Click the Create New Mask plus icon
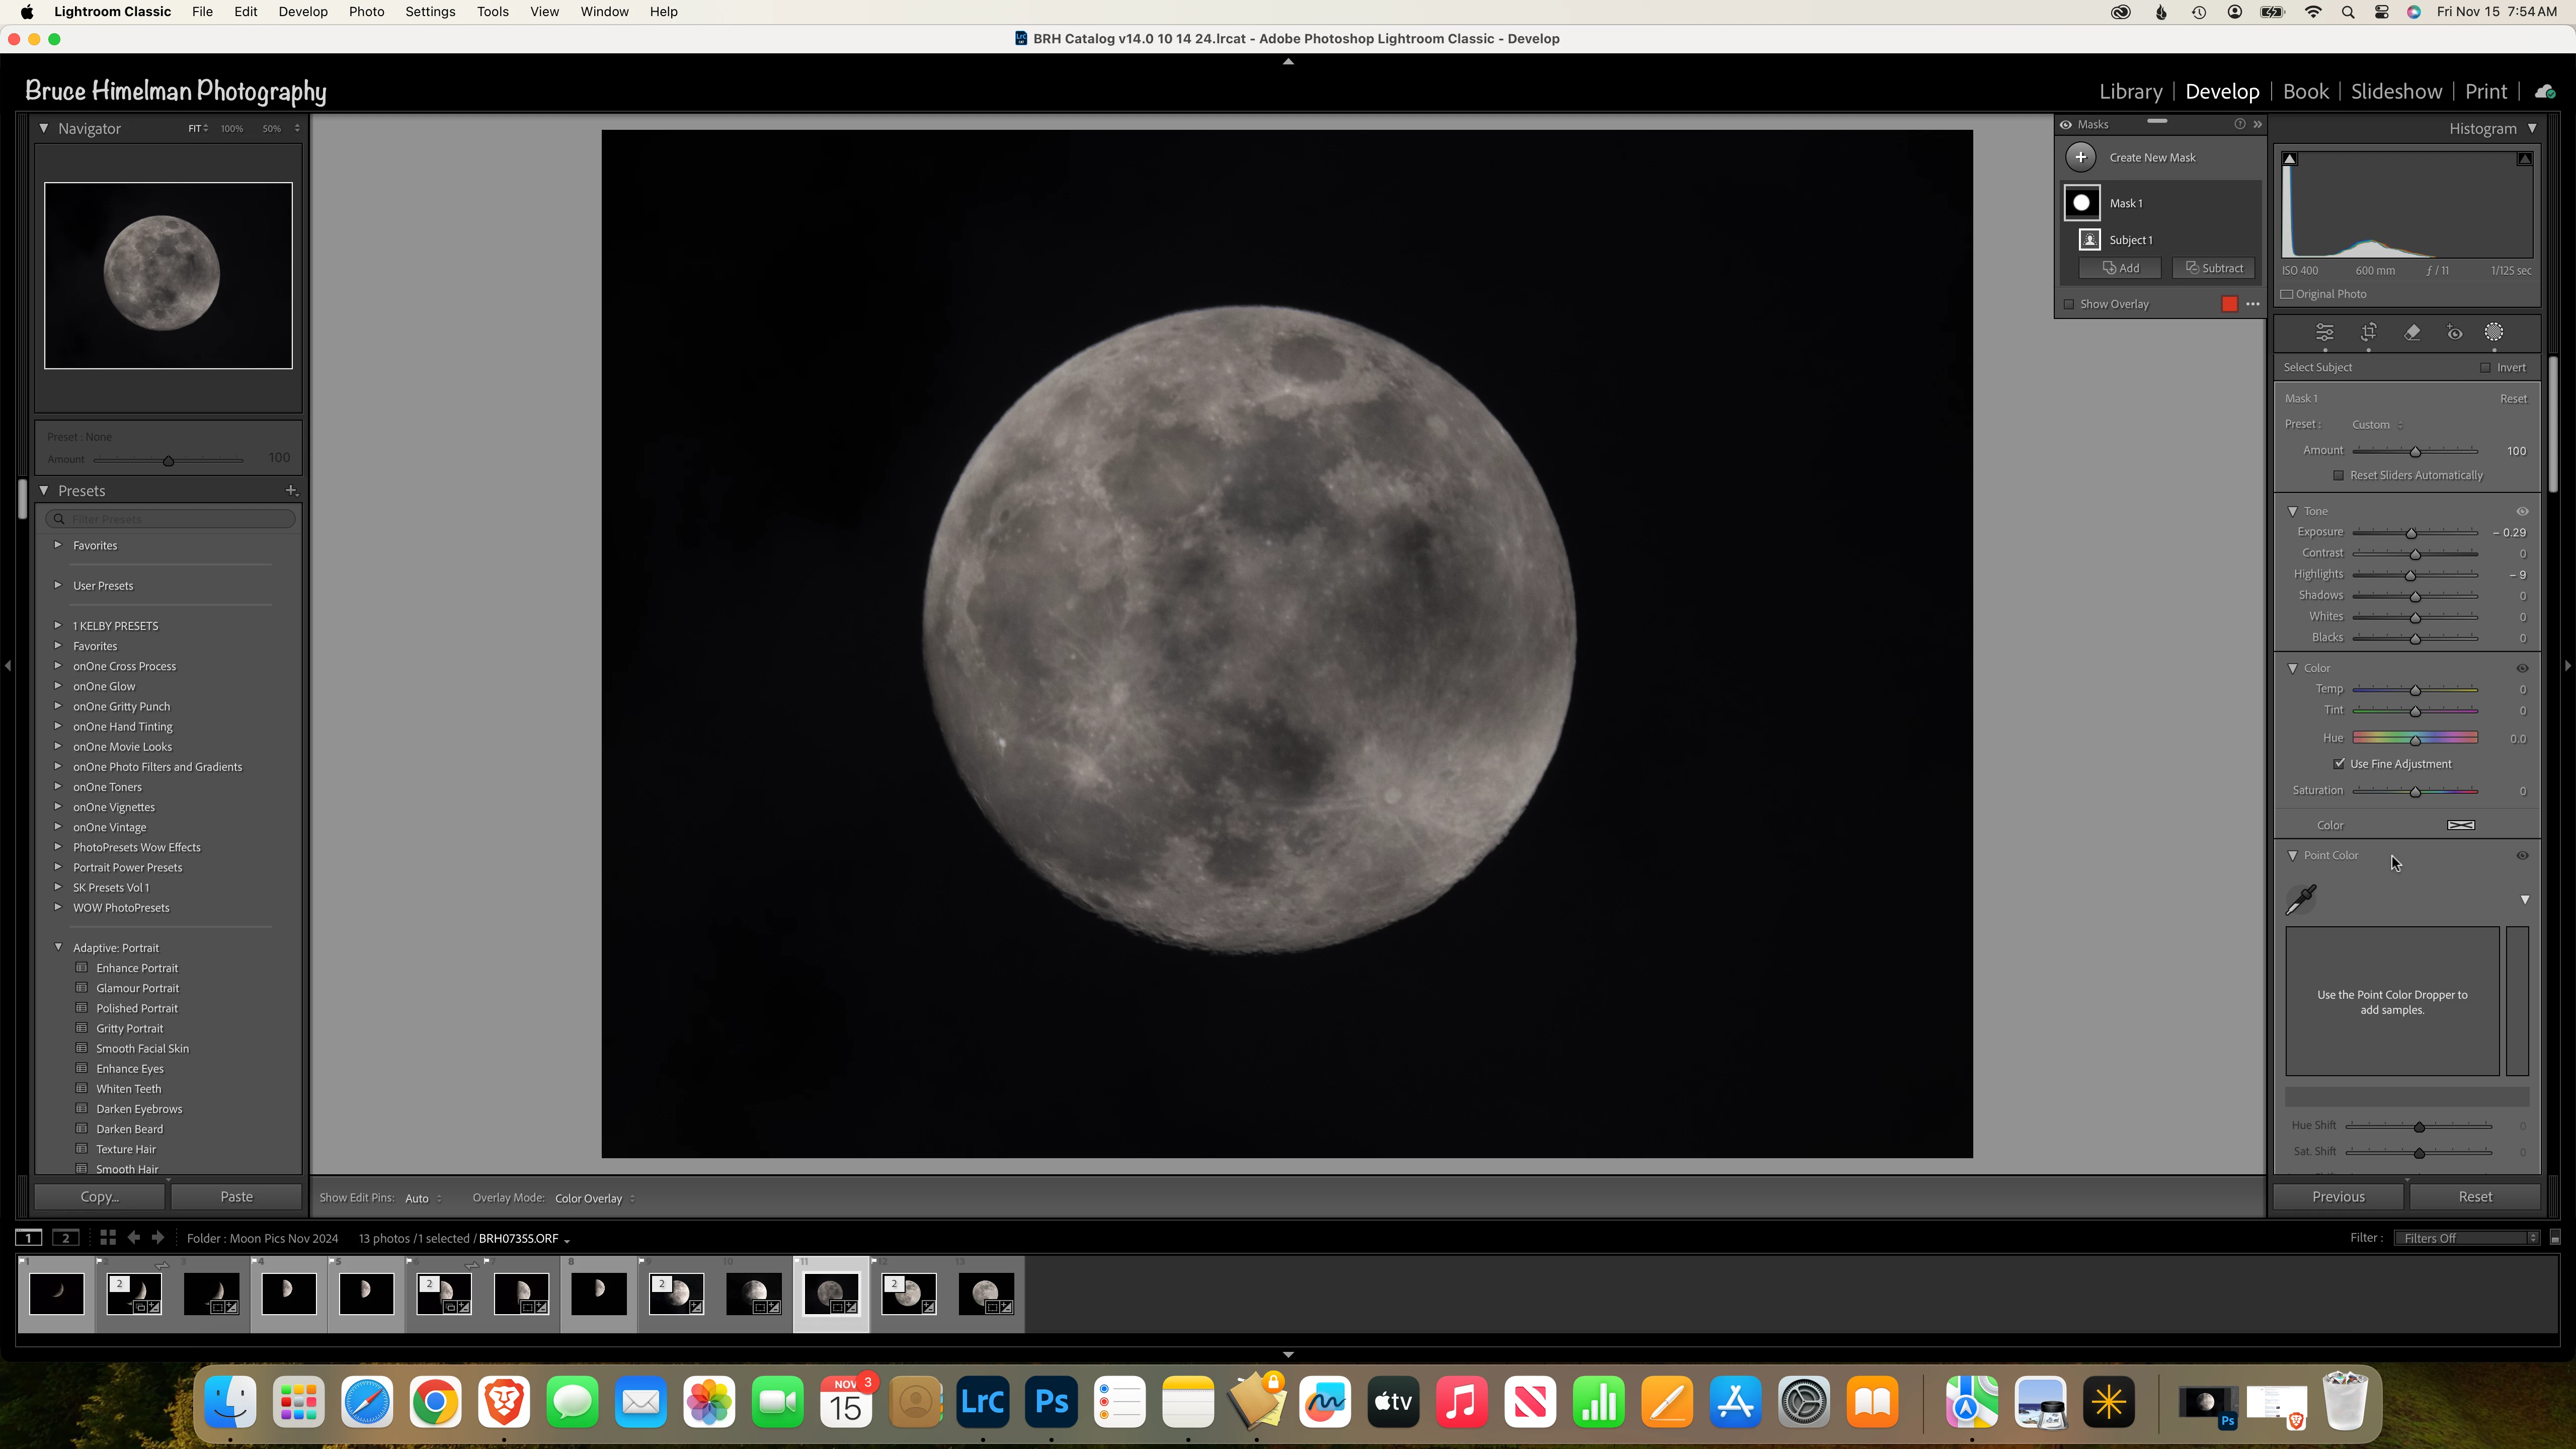2576x1449 pixels. point(2081,157)
